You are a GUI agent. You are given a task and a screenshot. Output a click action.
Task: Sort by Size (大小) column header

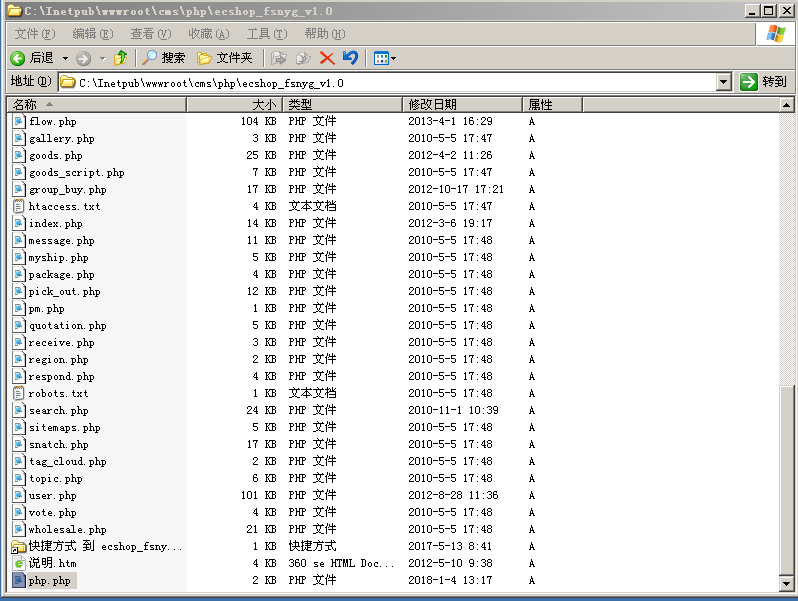tap(235, 105)
